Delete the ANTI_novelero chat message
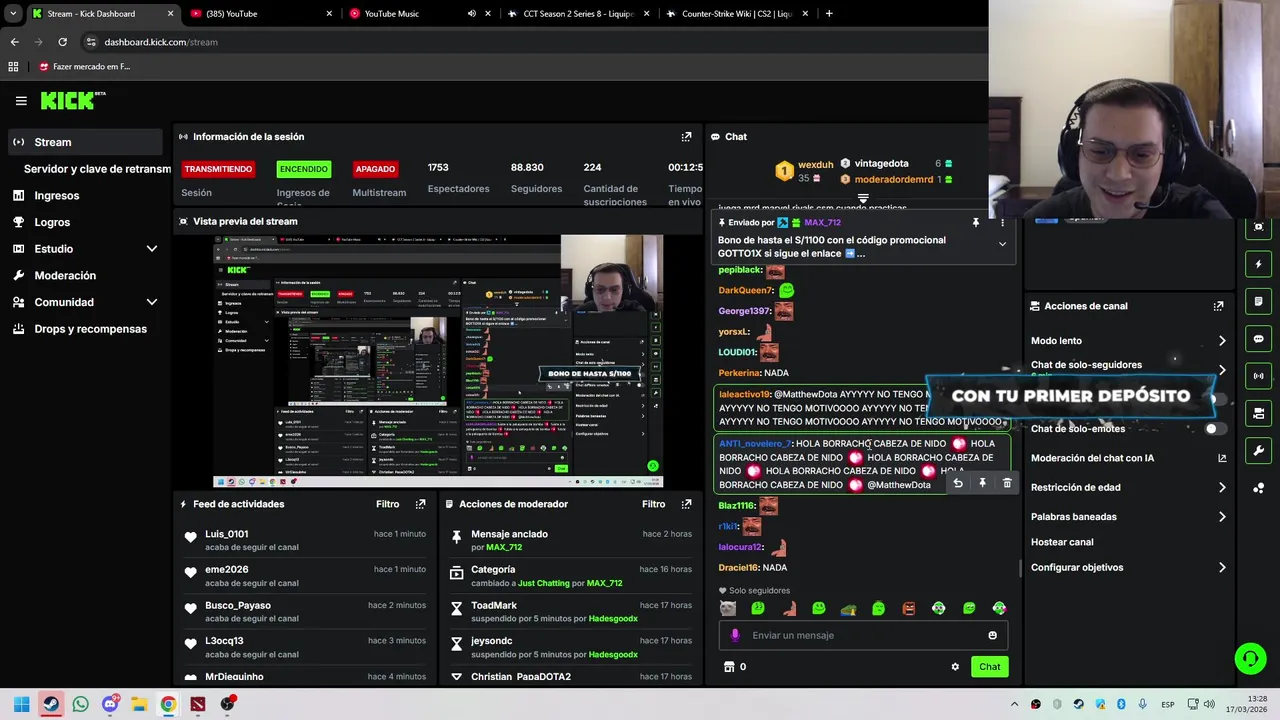Screen dimensions: 1280x720 point(1007,484)
